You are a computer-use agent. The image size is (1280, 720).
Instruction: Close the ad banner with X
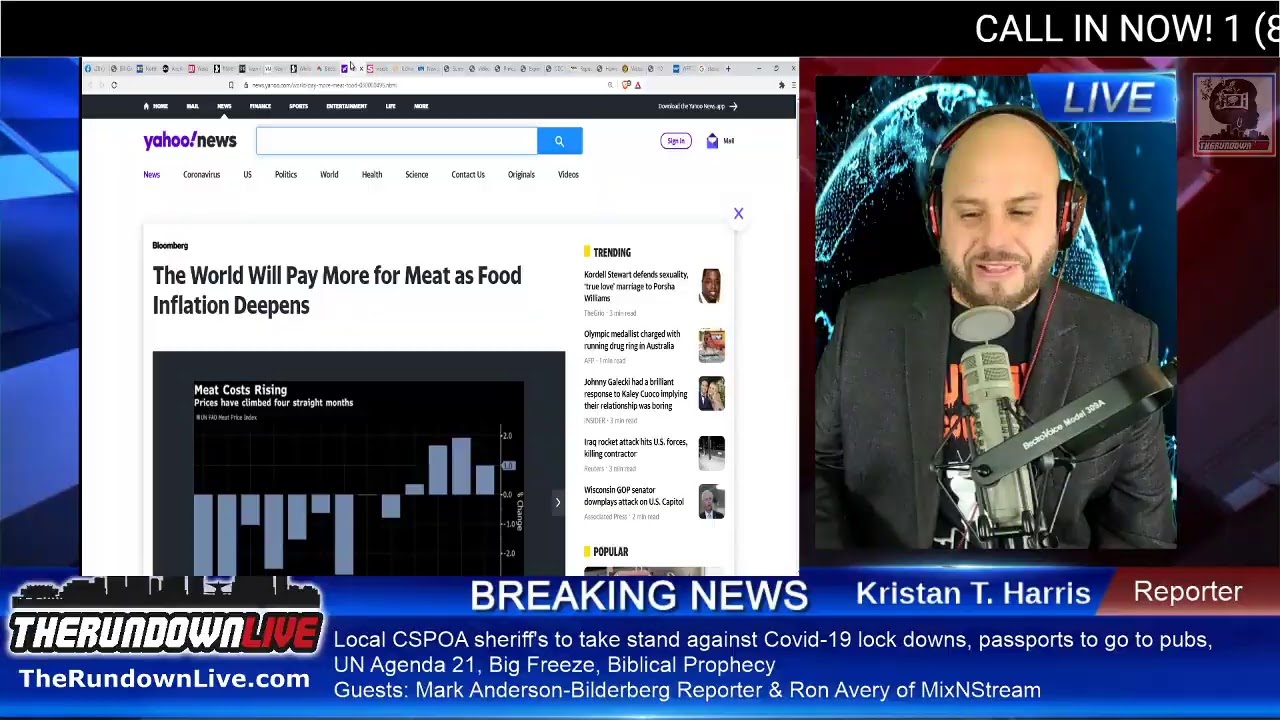(738, 214)
